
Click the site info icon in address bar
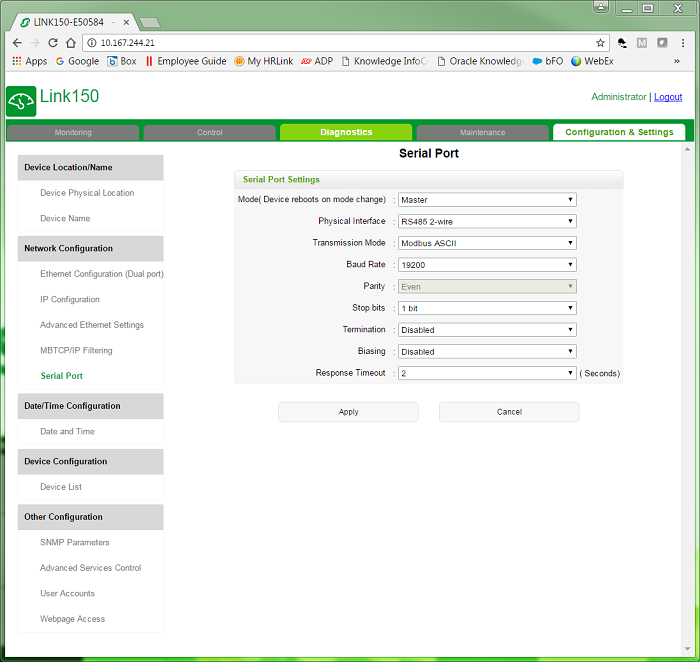click(92, 43)
